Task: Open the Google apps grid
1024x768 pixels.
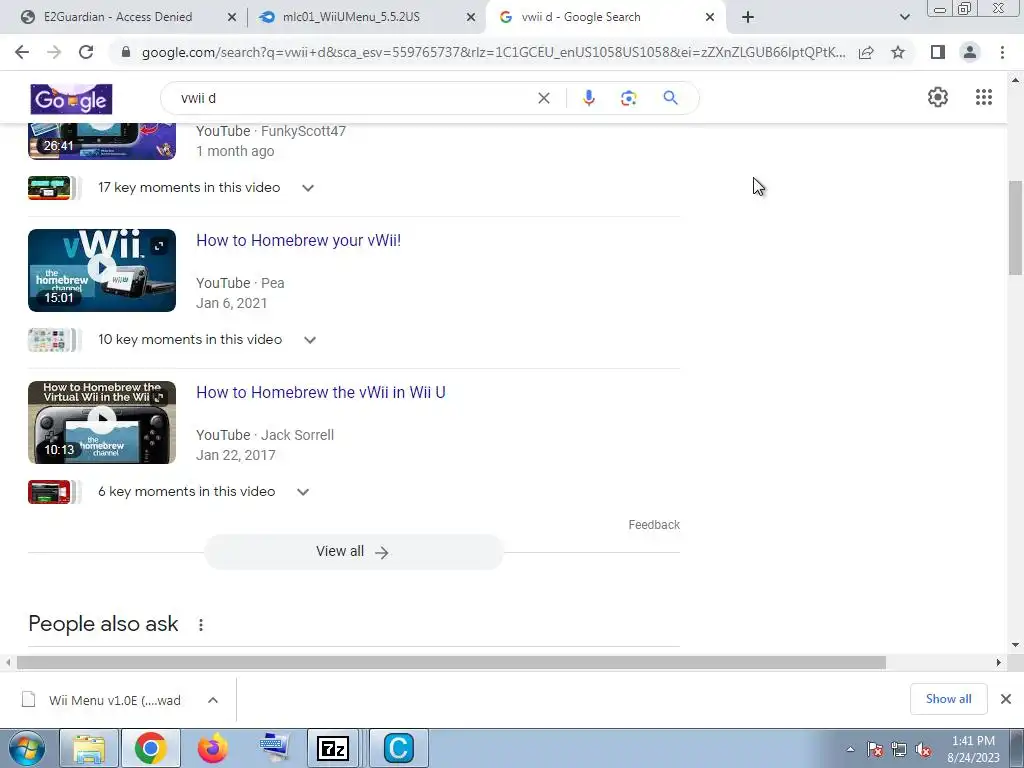Action: [x=984, y=97]
